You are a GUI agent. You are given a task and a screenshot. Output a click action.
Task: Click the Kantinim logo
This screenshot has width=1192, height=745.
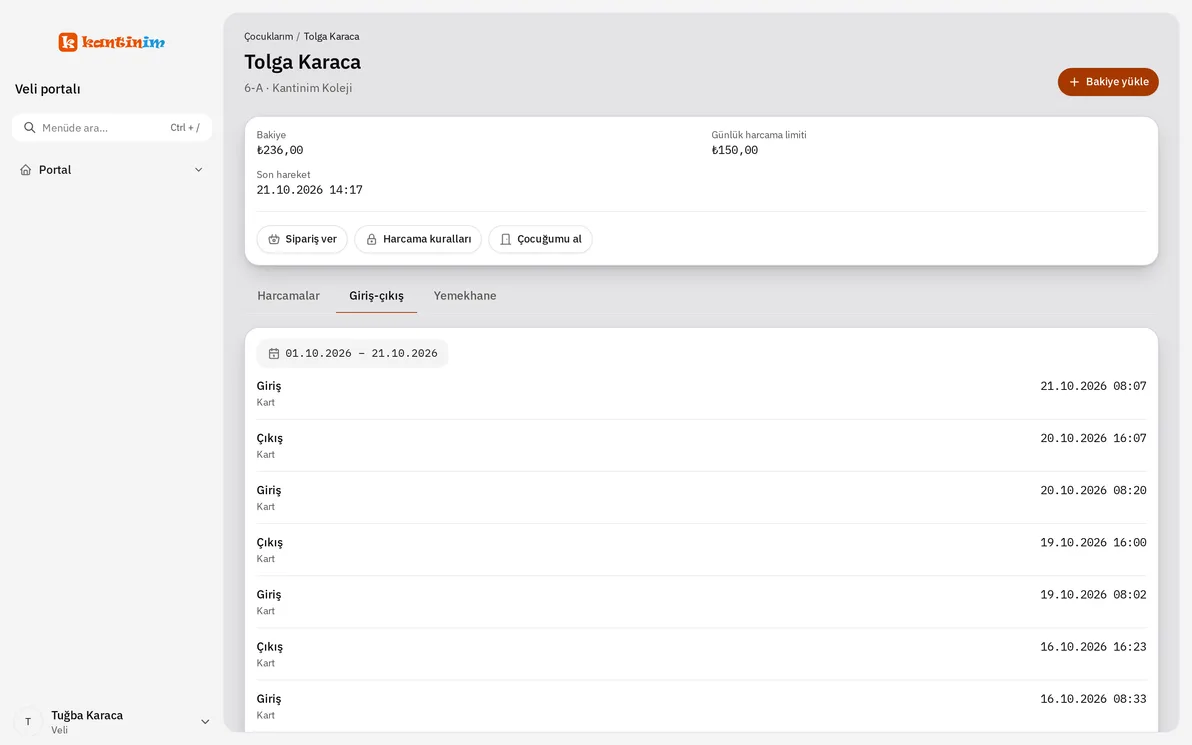112,42
